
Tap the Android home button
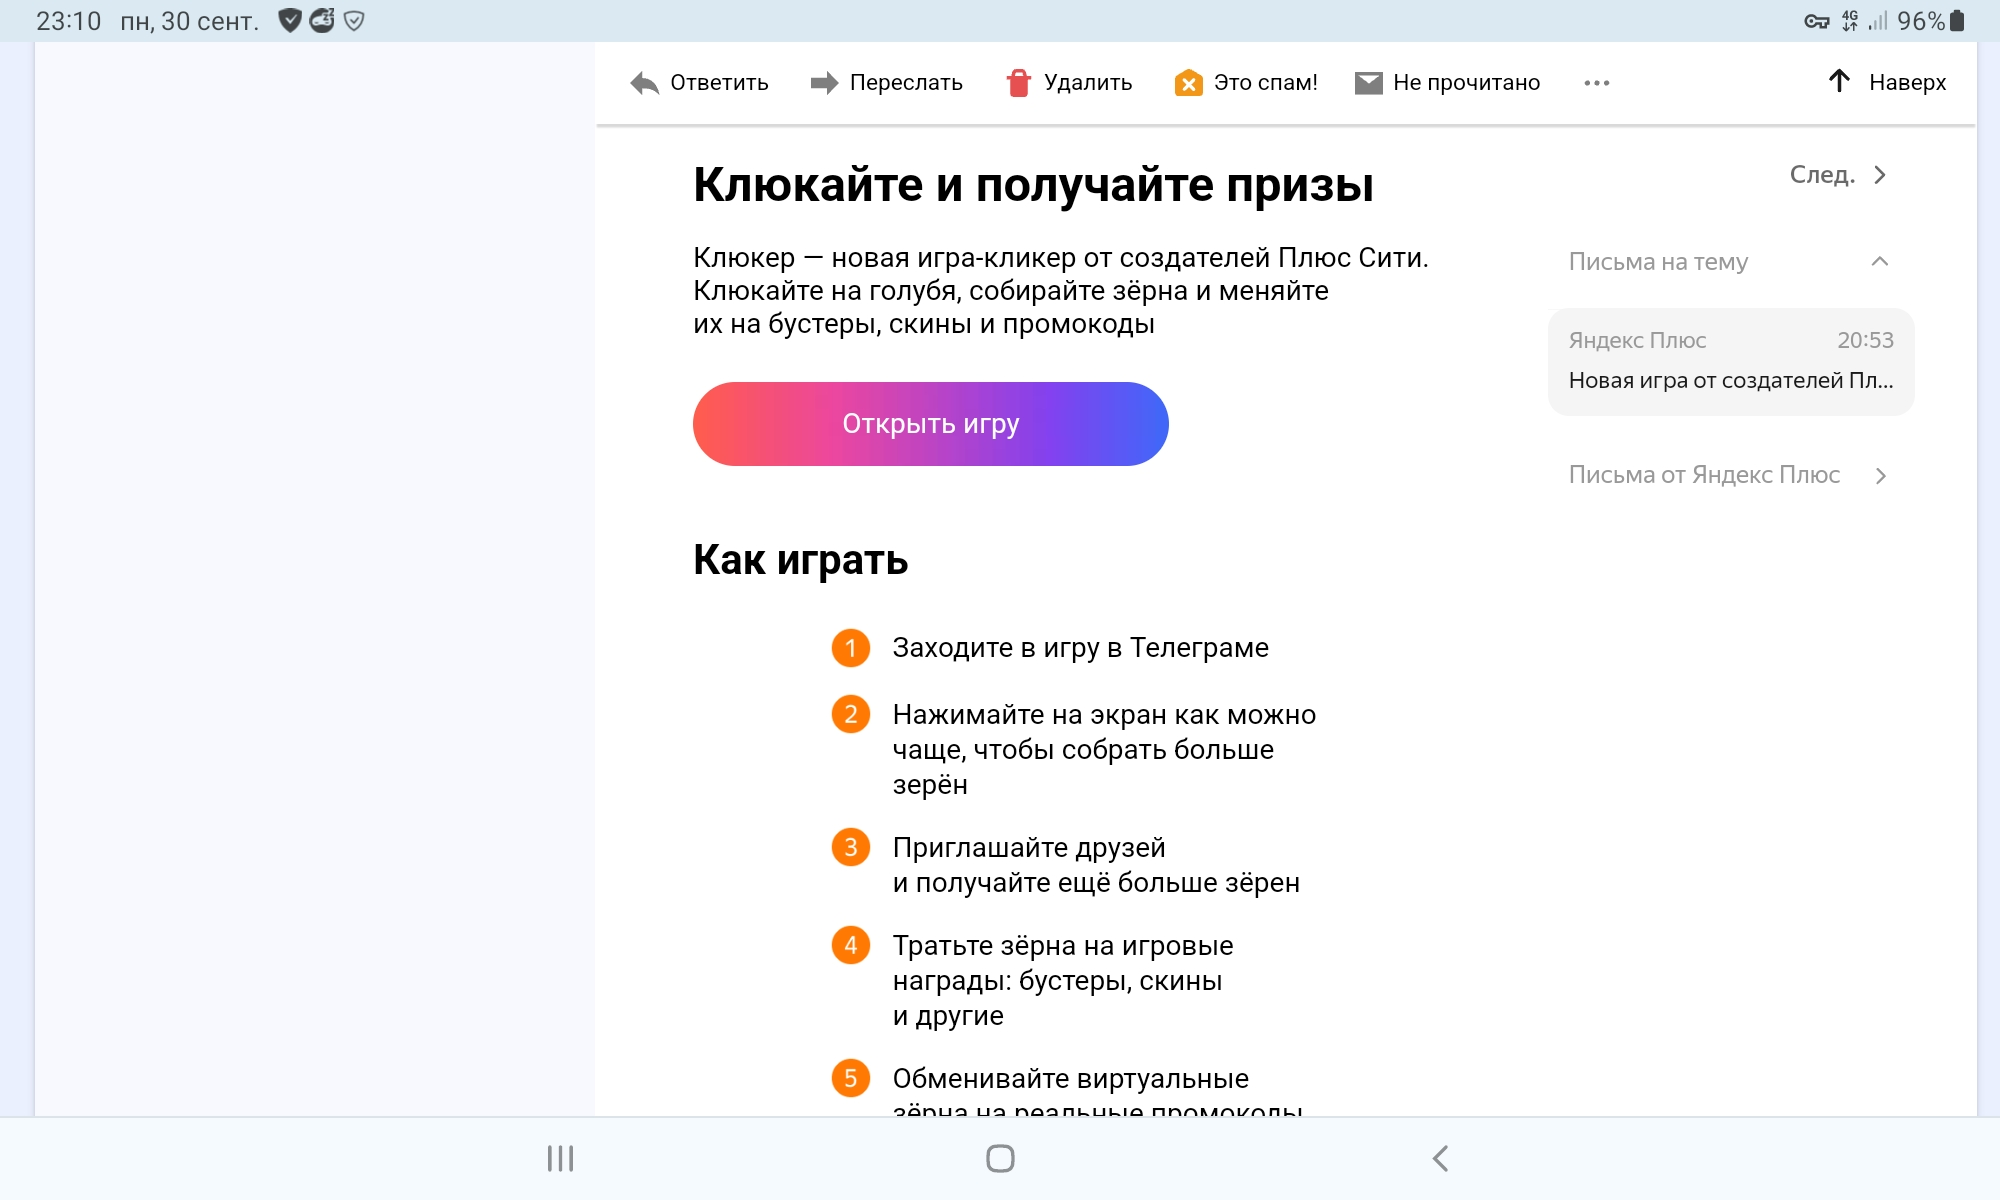point(1000,1159)
